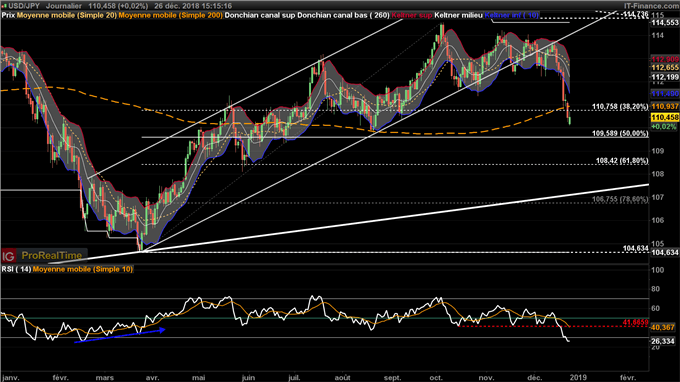Click Moyenne mobile (Simple 10) label in RSI panel

[83, 269]
